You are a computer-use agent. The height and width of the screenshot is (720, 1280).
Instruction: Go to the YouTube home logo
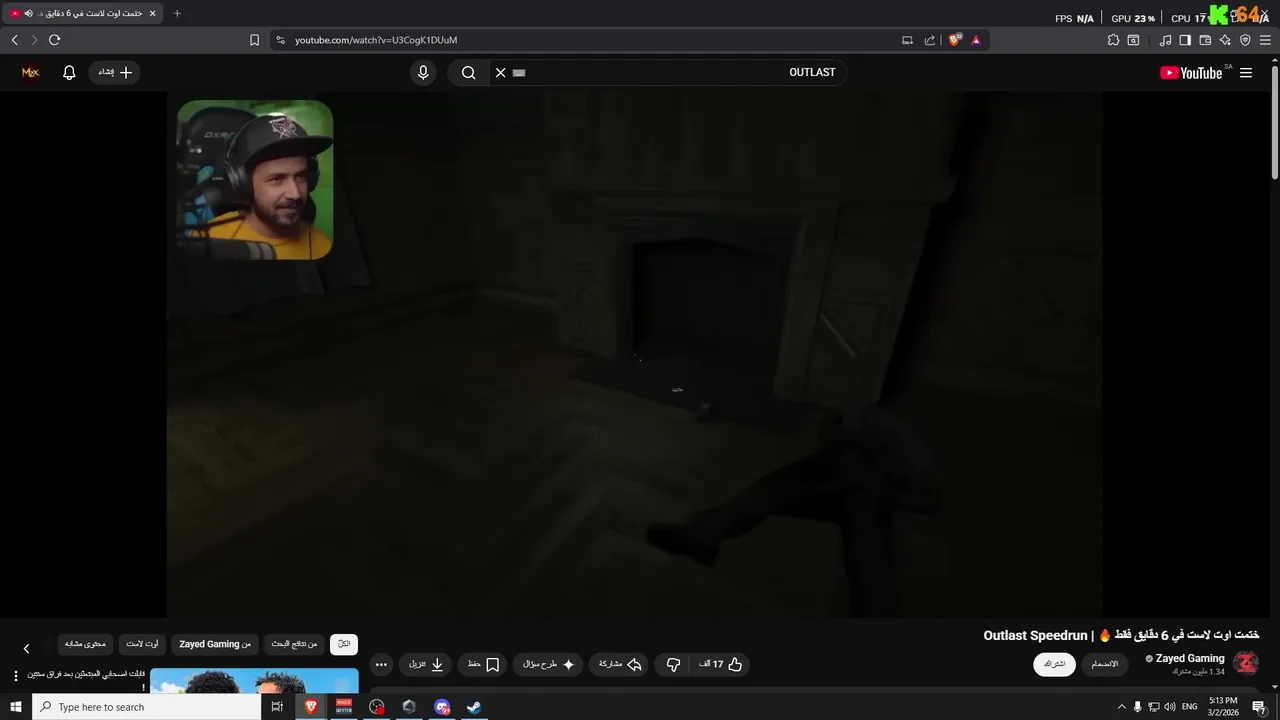[1191, 73]
